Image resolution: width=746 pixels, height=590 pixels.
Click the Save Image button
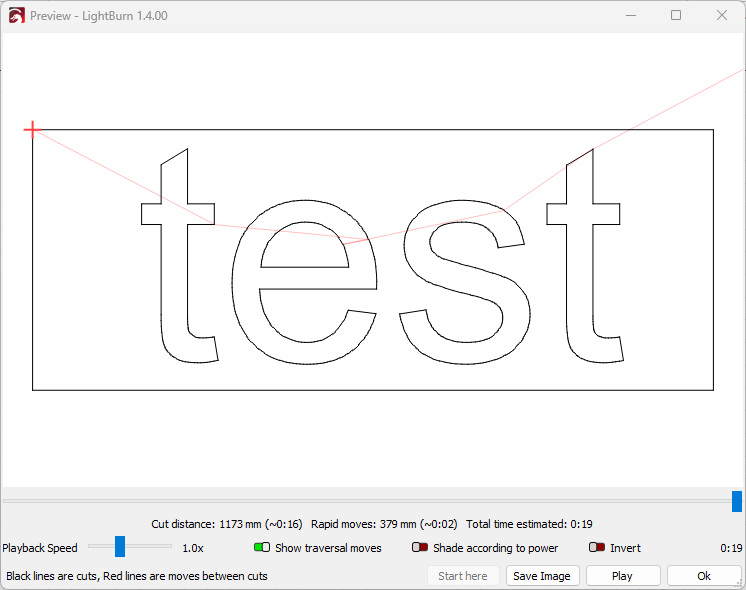point(542,576)
